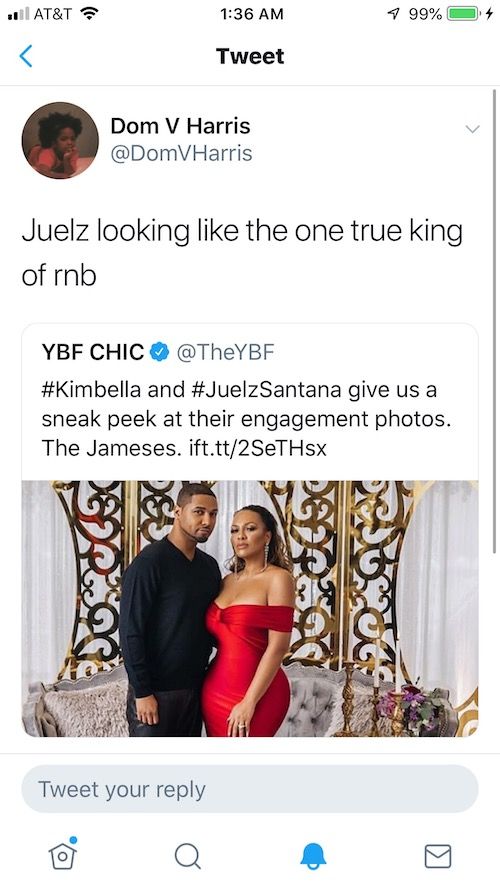Follow the ift.tt/2SeTHsx link
Viewport: 500px width, 889px height.
click(257, 448)
